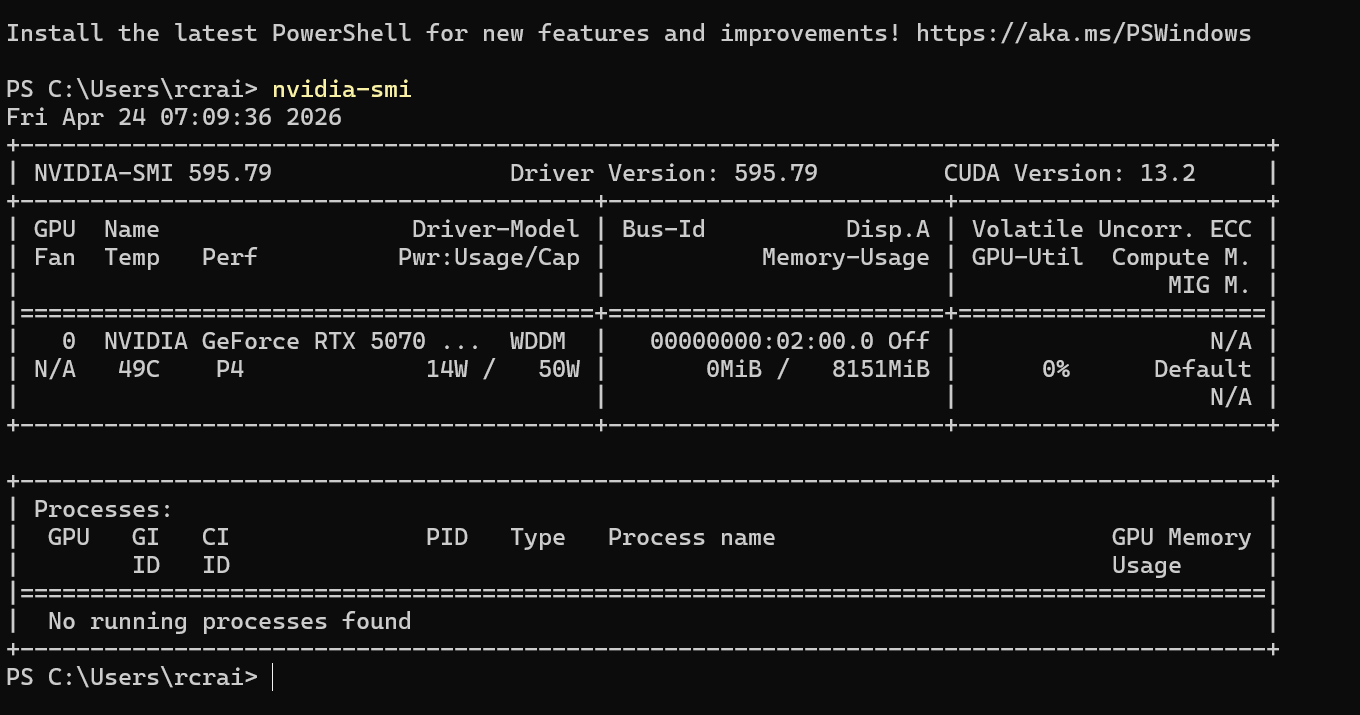Click the Processes: section heading
Viewport: 1360px width, 715px height.
[x=103, y=509]
